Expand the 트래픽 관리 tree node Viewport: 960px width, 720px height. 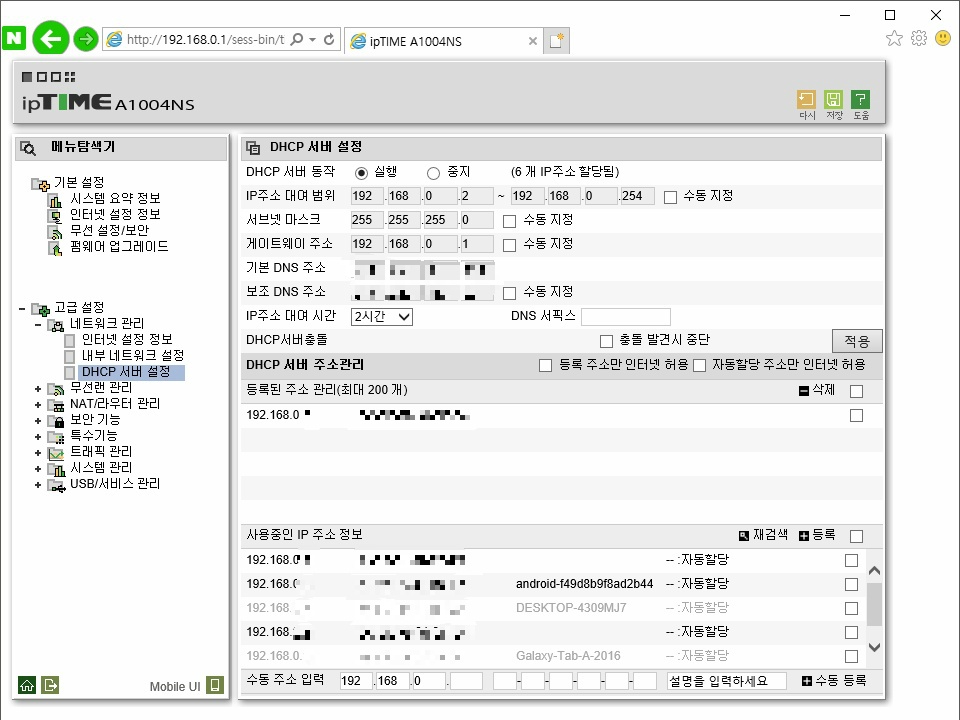point(38,453)
